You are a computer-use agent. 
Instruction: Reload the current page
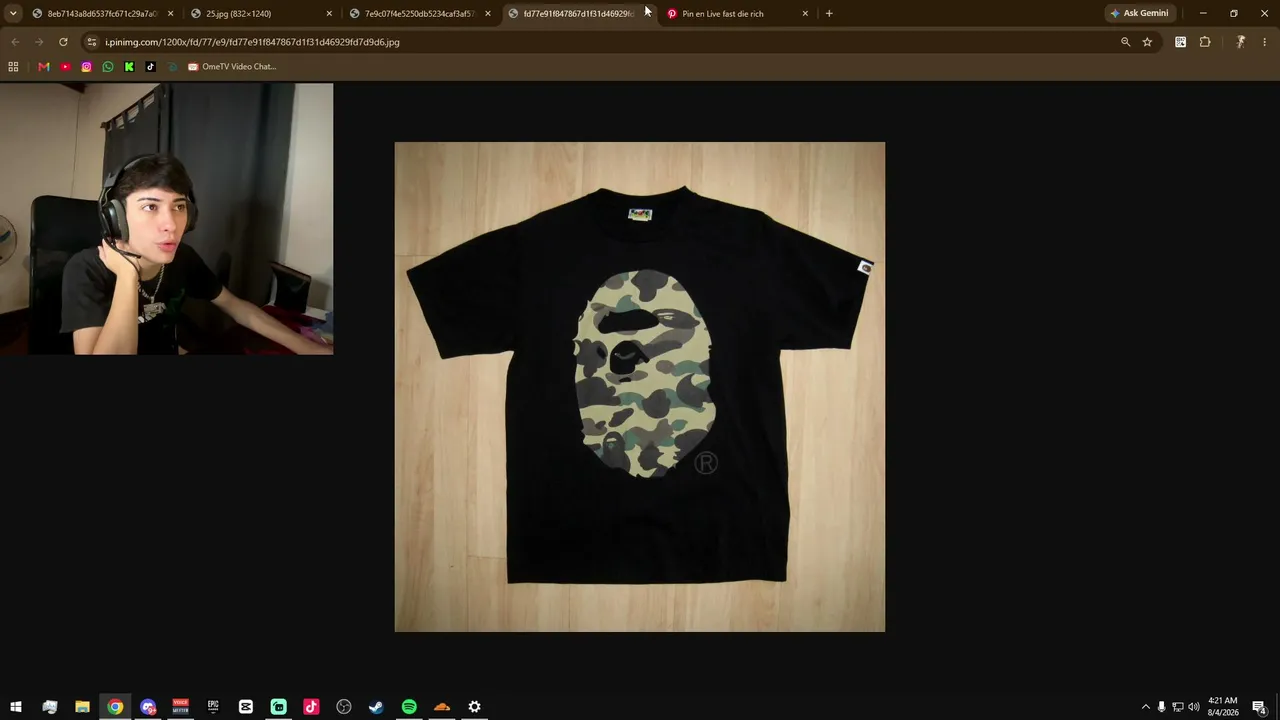[63, 42]
